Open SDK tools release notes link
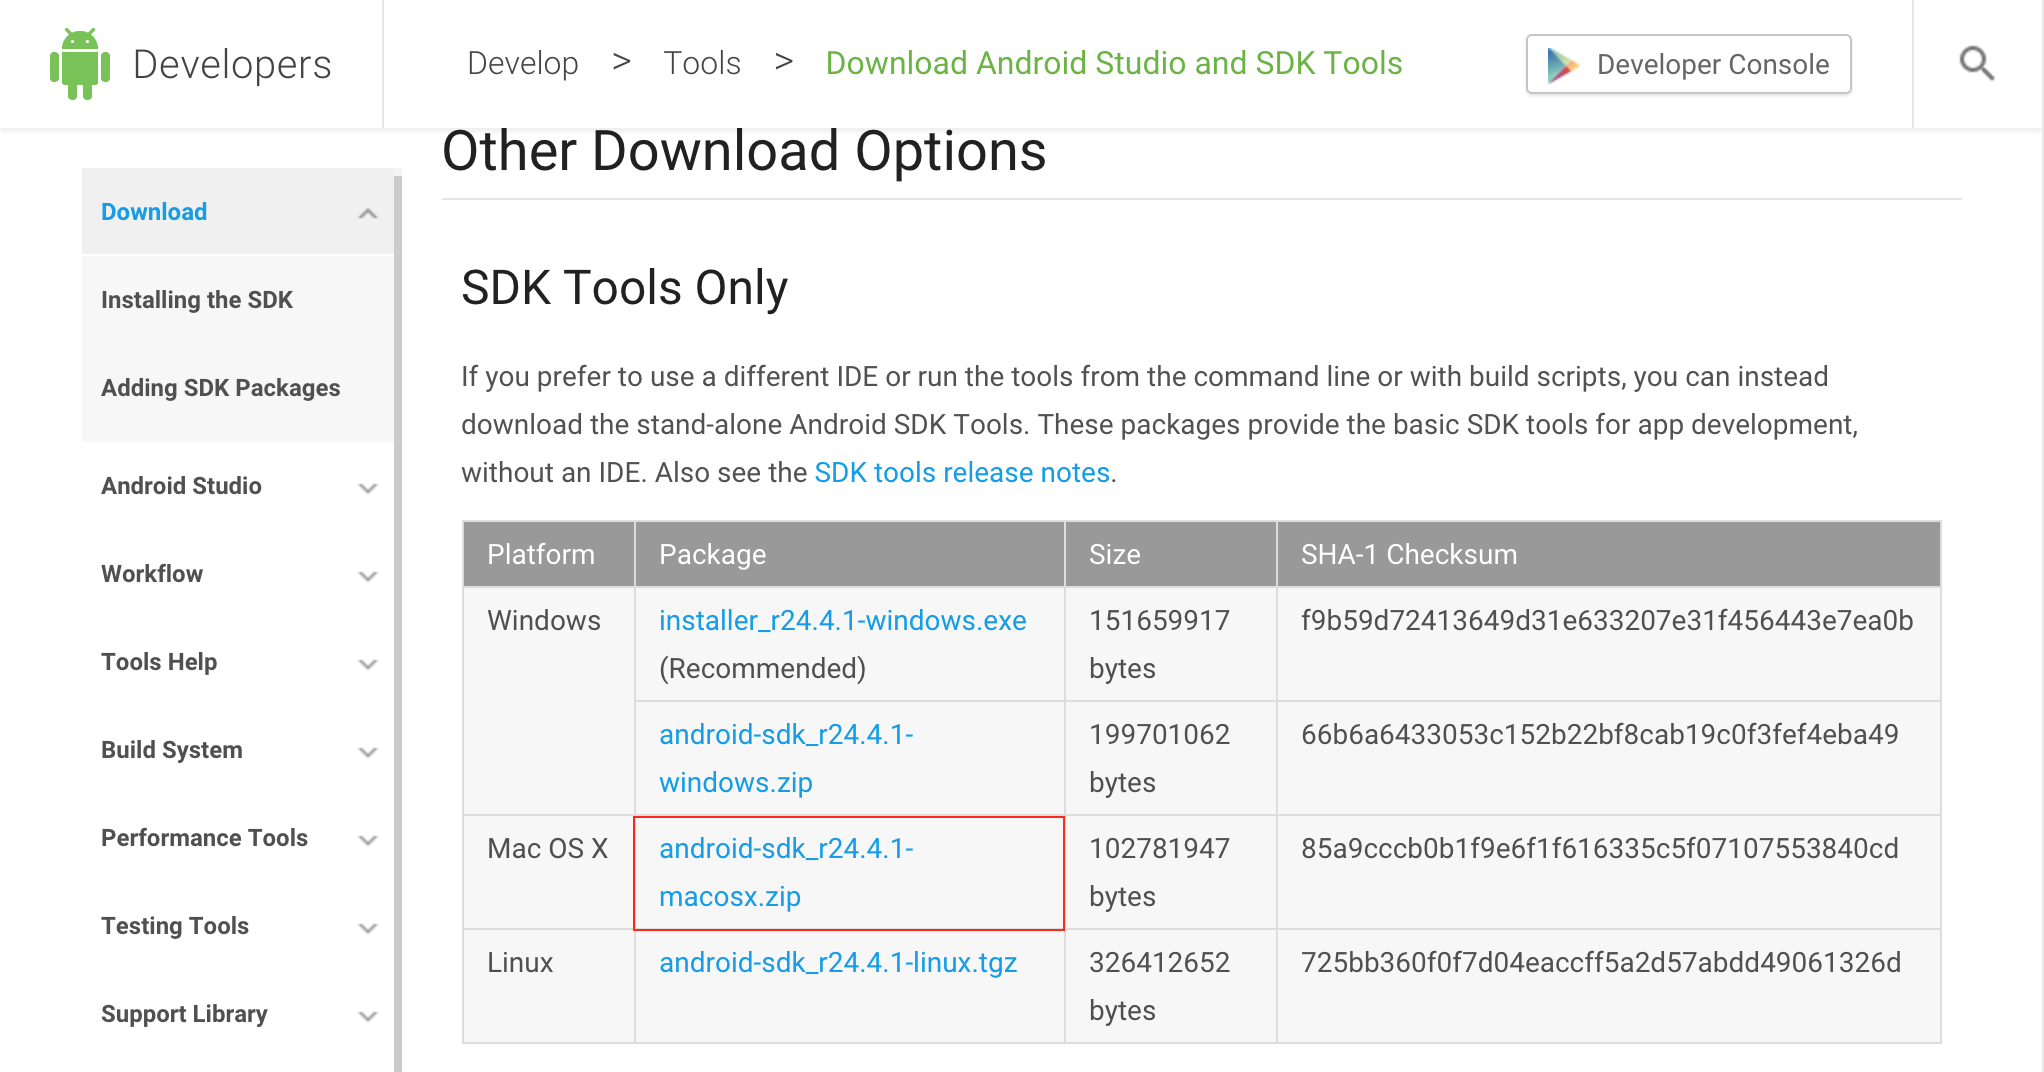Viewport: 2044px width, 1072px height. (962, 472)
